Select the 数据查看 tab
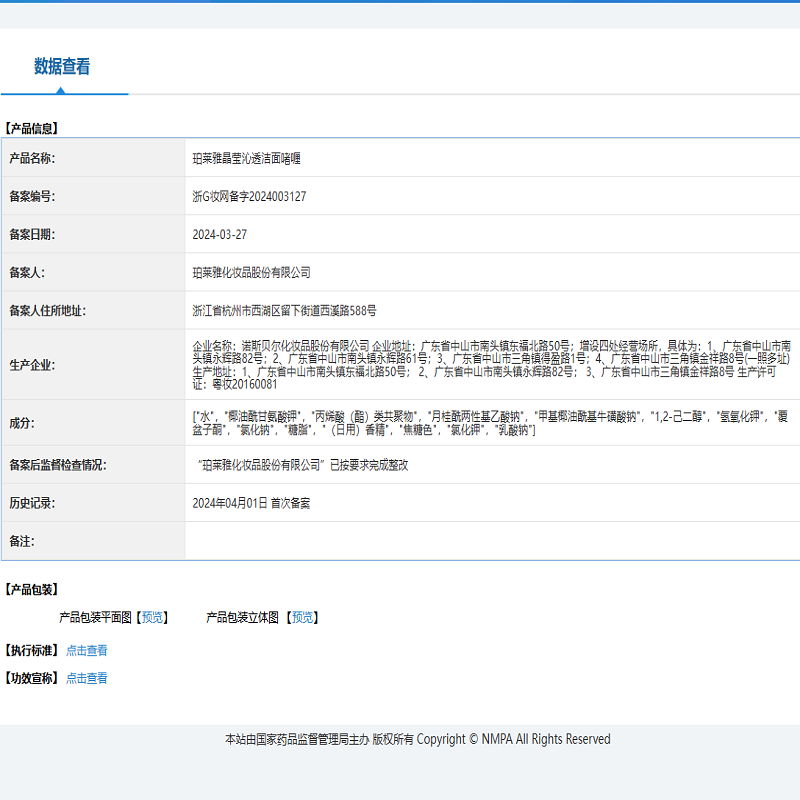The width and height of the screenshot is (800, 800). 62,67
